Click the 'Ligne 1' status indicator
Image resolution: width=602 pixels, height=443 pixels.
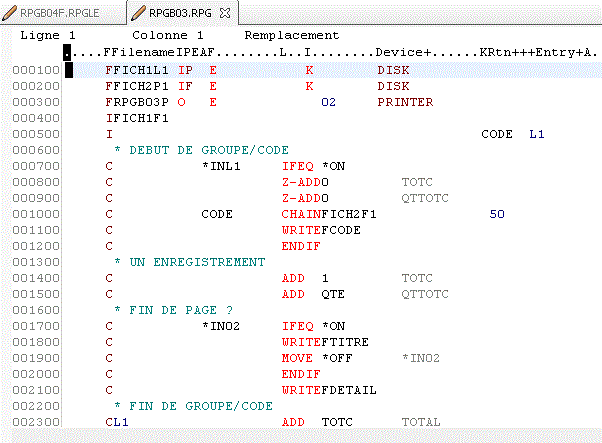48,35
